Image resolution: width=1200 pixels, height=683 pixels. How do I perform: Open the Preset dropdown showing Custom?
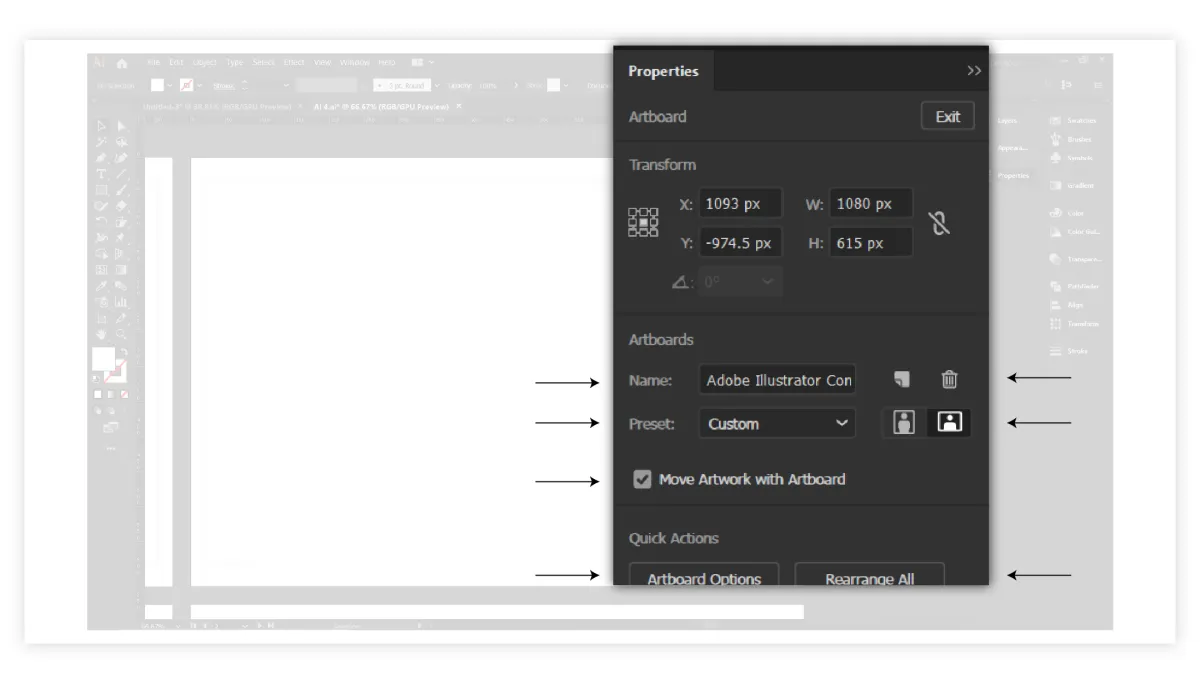(777, 423)
